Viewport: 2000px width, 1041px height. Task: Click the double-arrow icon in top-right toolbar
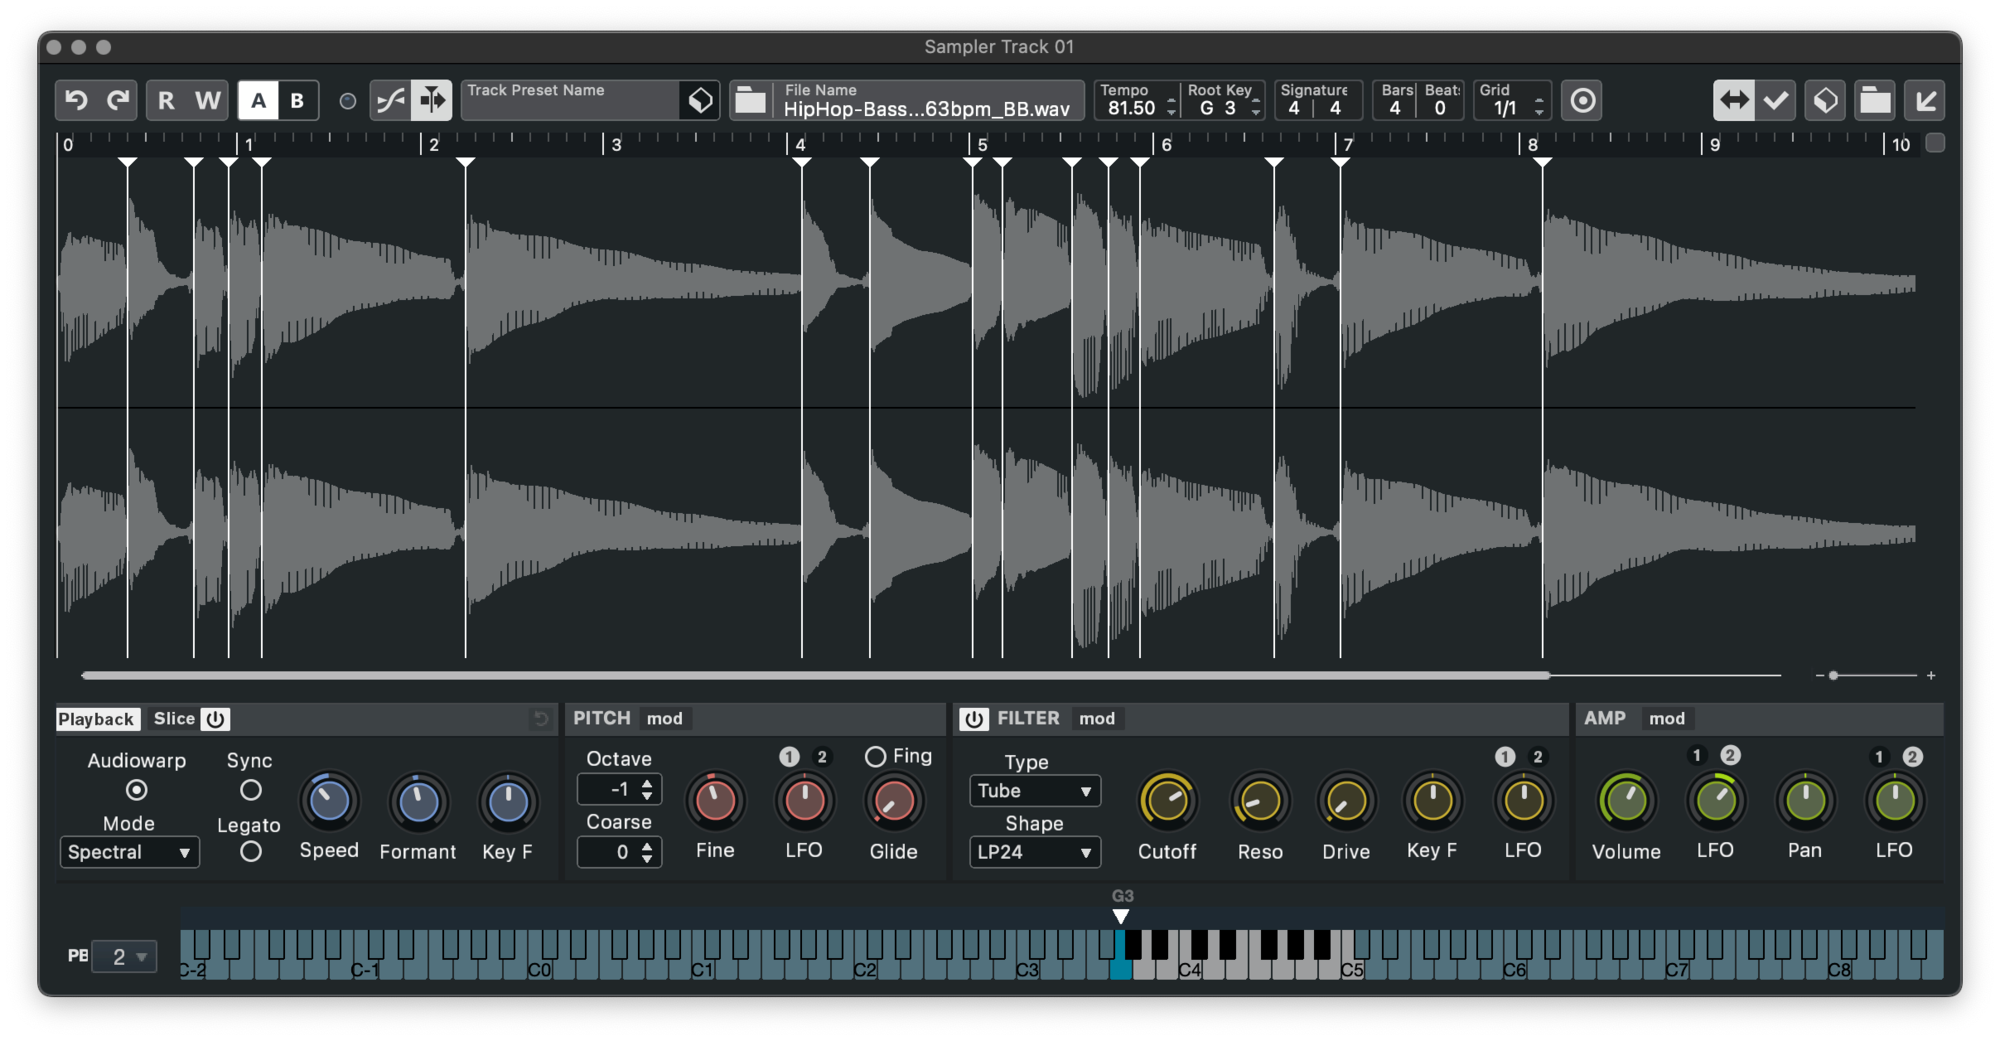pyautogui.click(x=1733, y=100)
